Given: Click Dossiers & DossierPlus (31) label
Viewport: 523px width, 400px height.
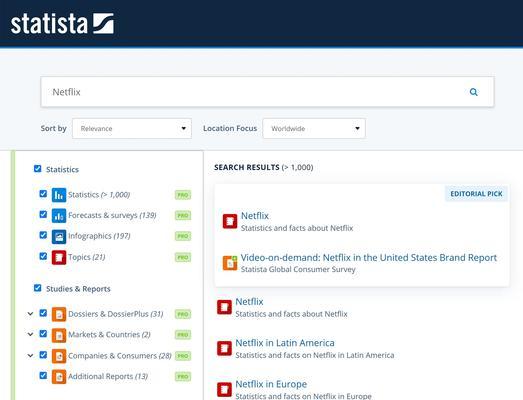Looking at the screenshot, I should [x=116, y=314].
